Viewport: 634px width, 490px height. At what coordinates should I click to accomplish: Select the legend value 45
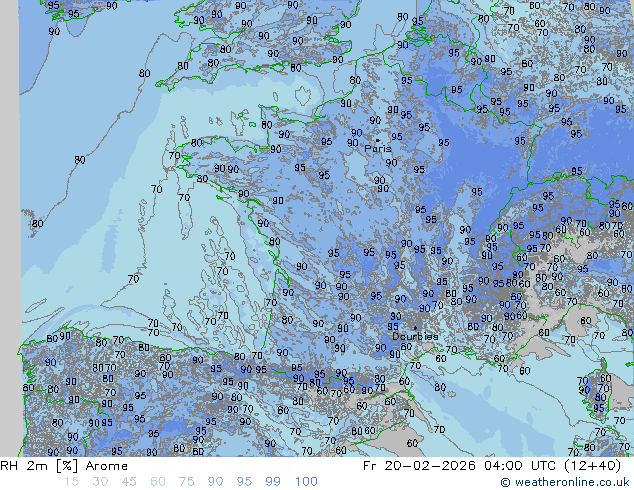pyautogui.click(x=129, y=482)
